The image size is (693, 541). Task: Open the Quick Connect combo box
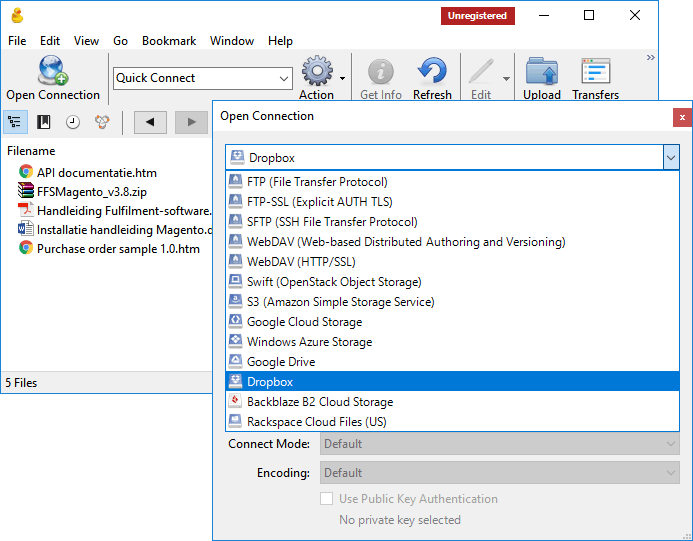point(203,78)
